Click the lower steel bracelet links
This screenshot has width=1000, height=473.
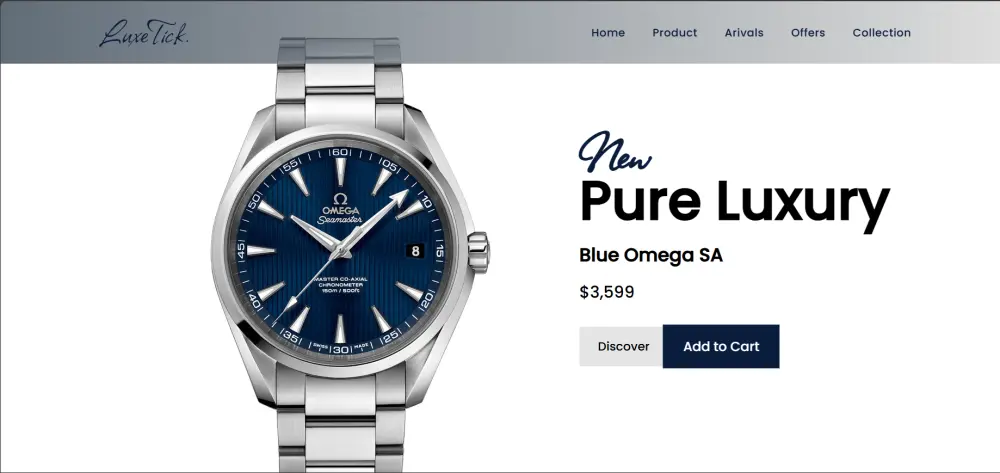pos(341,424)
